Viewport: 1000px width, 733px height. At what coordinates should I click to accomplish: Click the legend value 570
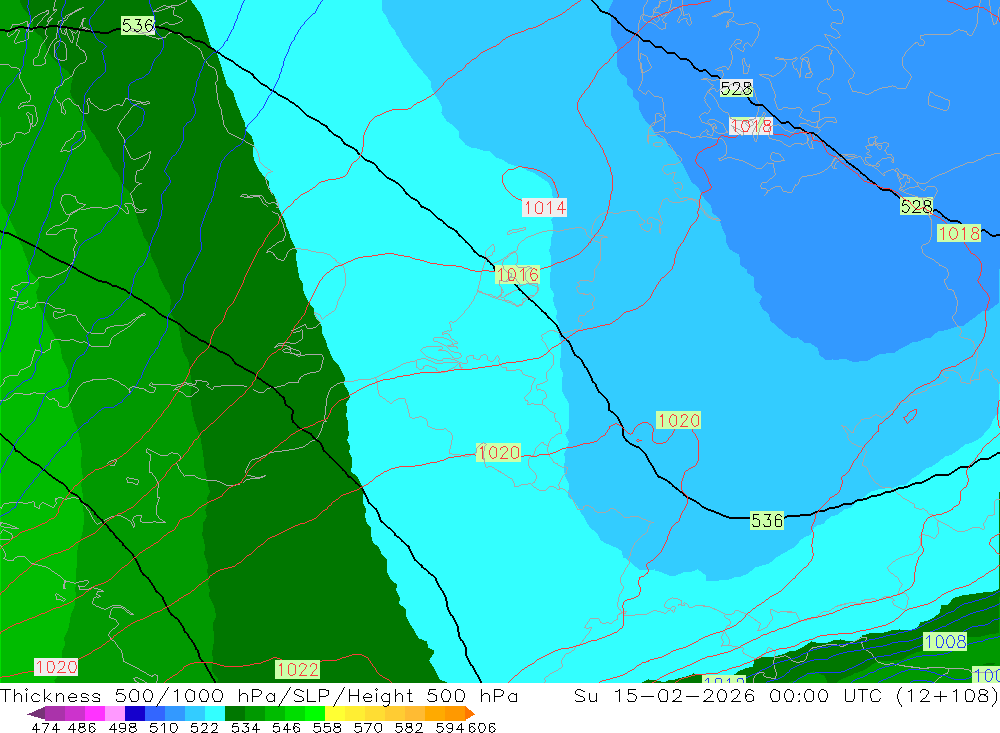pyautogui.click(x=367, y=727)
